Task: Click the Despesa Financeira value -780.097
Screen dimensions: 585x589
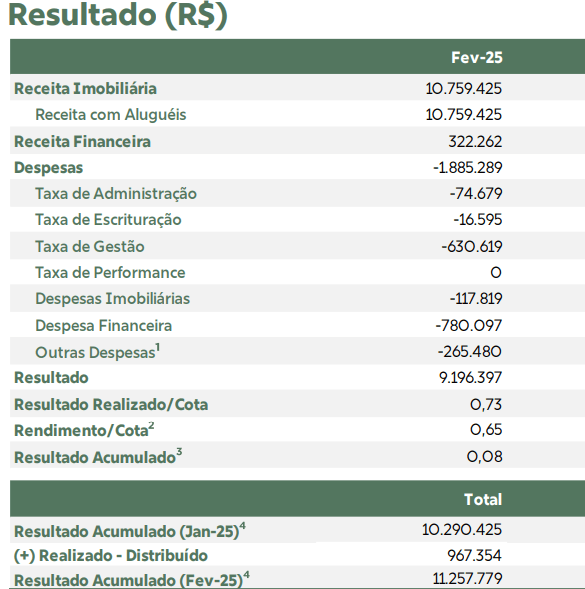Action: [x=469, y=325]
